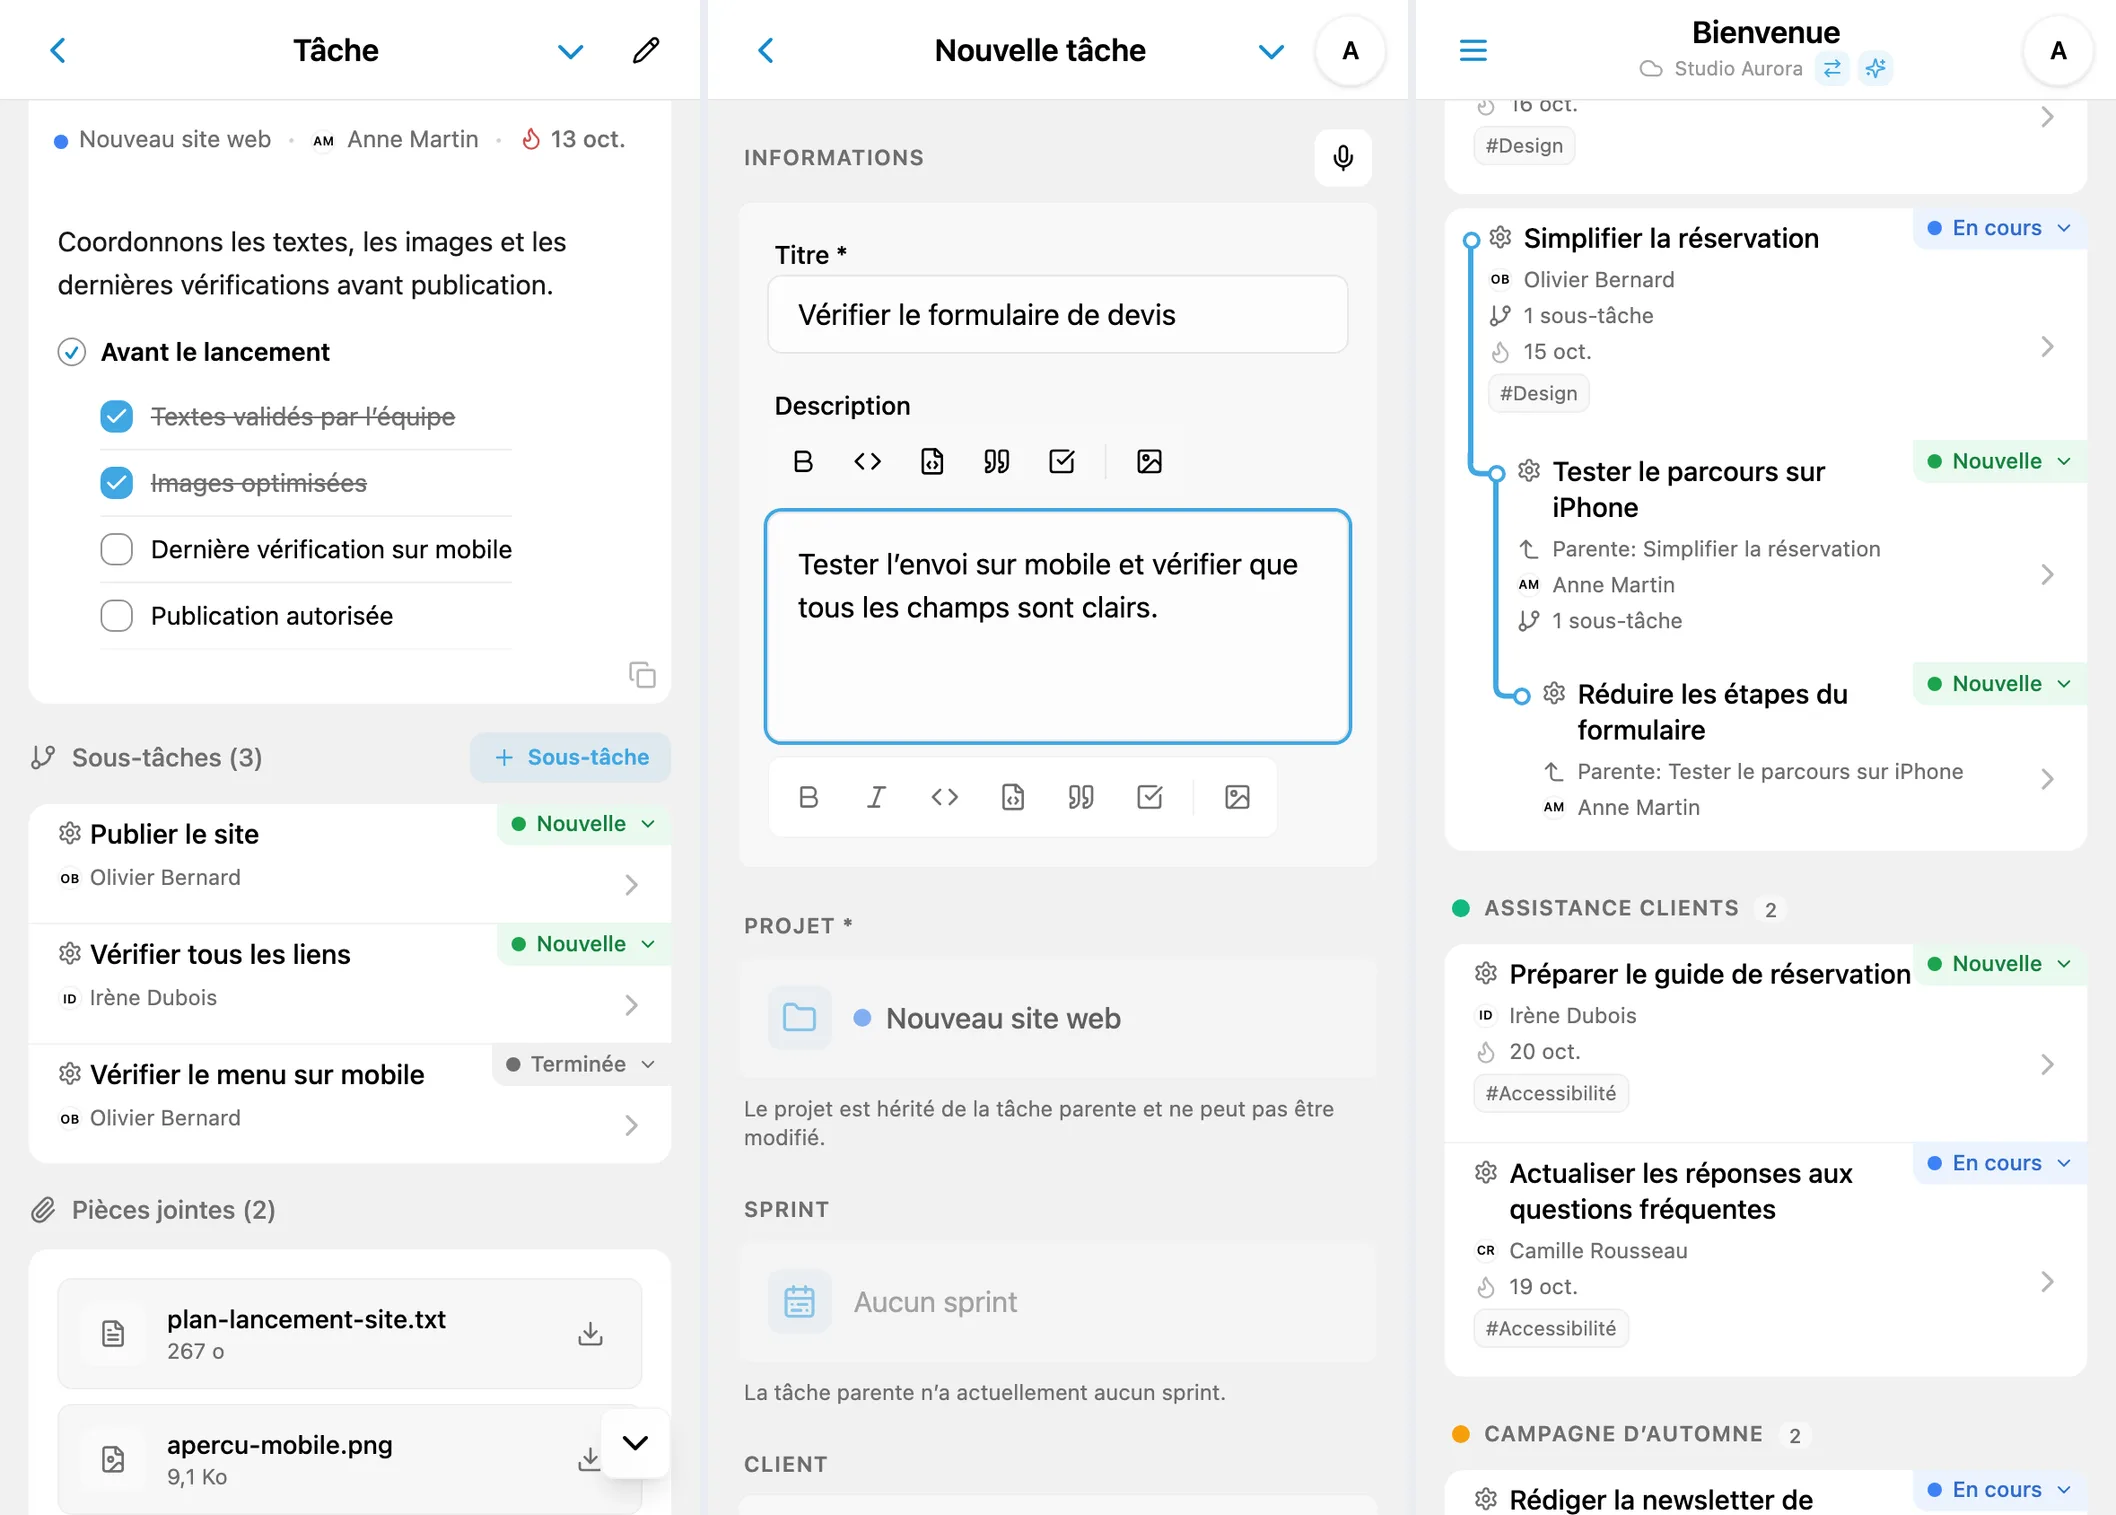
Task: Go back from the Tâche screen
Action: (58, 50)
